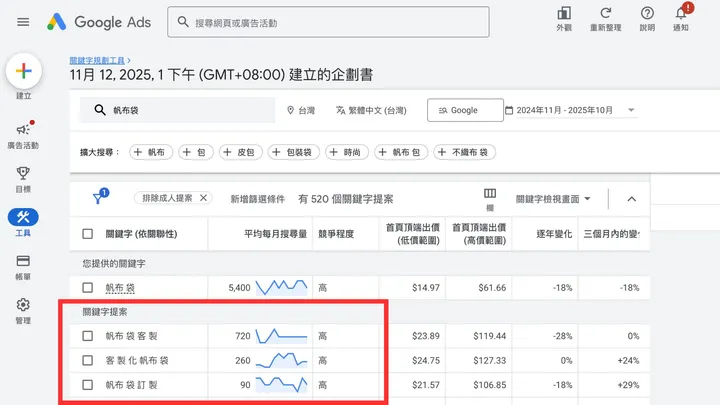This screenshot has height=405, width=720.
Task: Open 帳單 billing card icon
Action: pyautogui.click(x=23, y=267)
